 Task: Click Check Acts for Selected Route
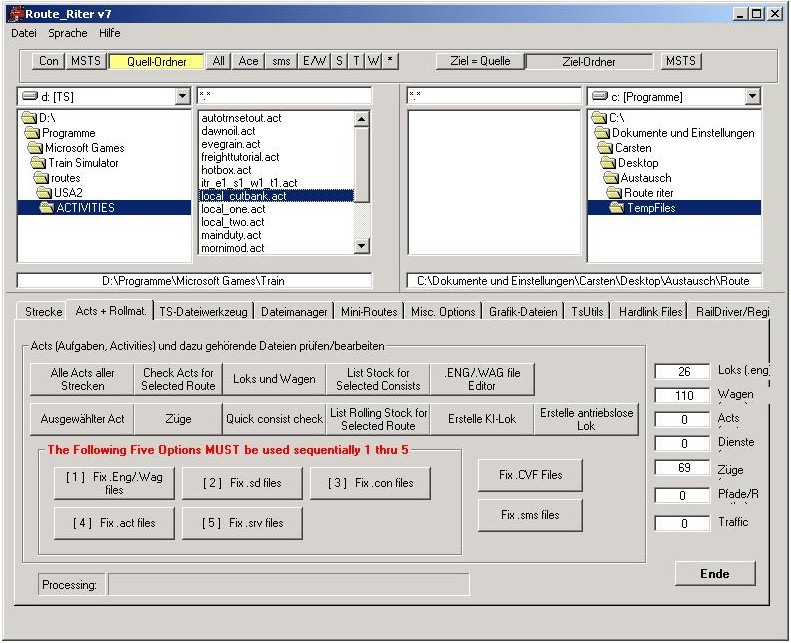(178, 379)
